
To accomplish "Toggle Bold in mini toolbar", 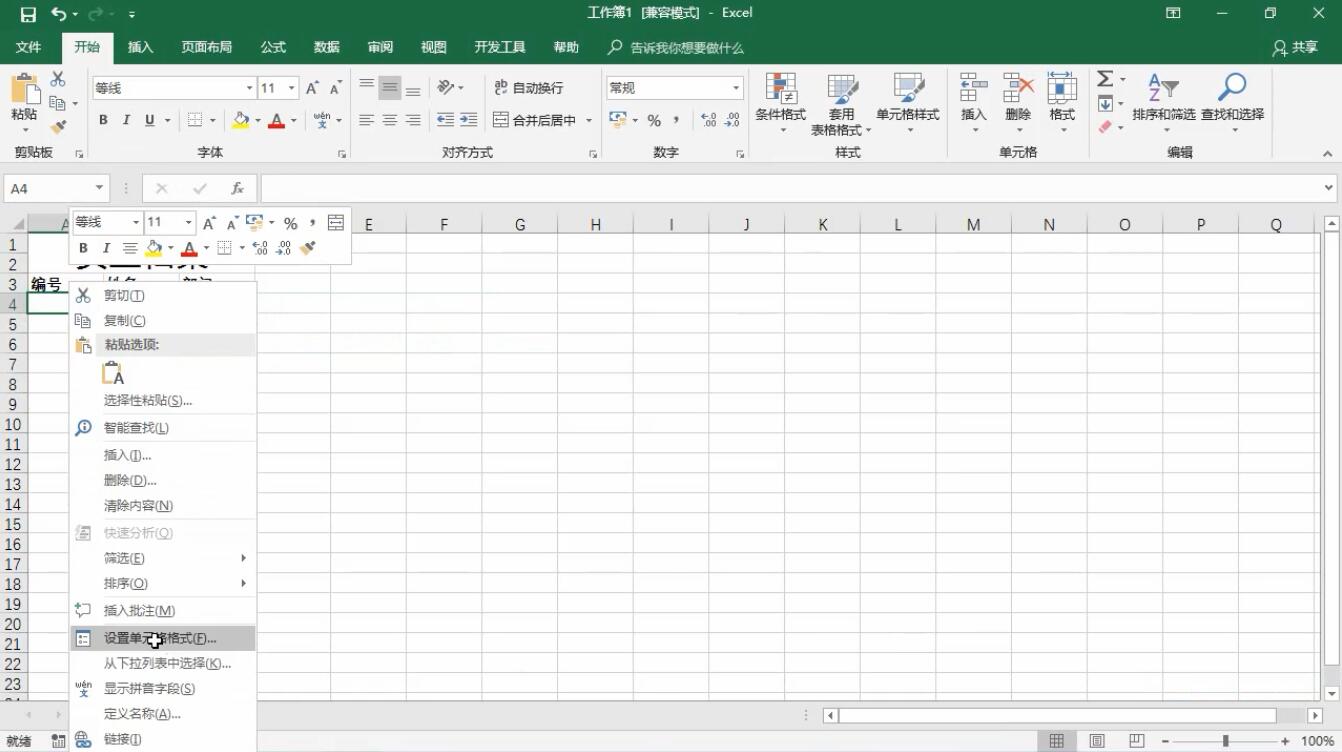I will [83, 248].
